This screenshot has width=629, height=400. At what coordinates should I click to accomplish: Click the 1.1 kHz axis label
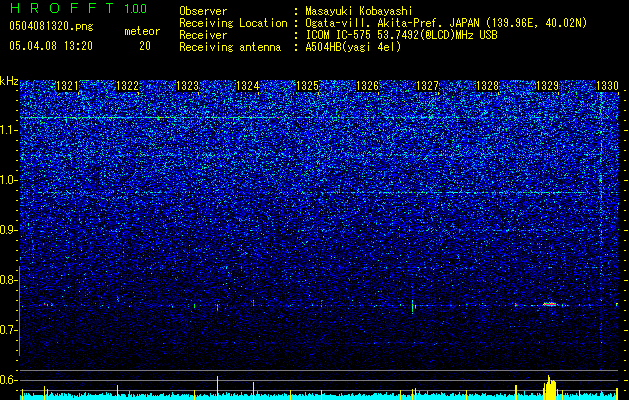pos(9,130)
